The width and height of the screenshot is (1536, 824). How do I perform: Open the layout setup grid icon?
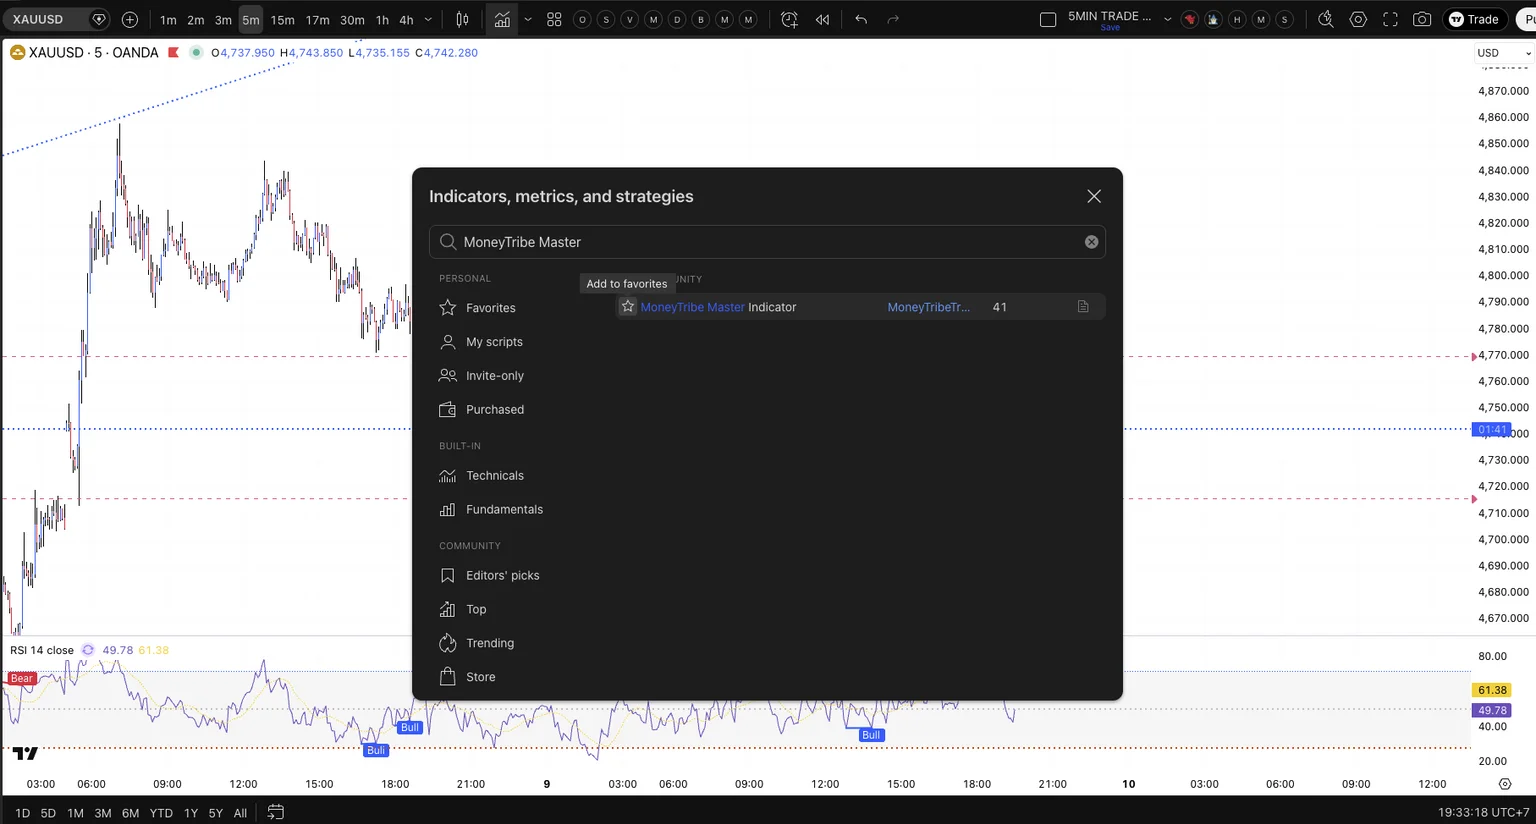[x=554, y=19]
